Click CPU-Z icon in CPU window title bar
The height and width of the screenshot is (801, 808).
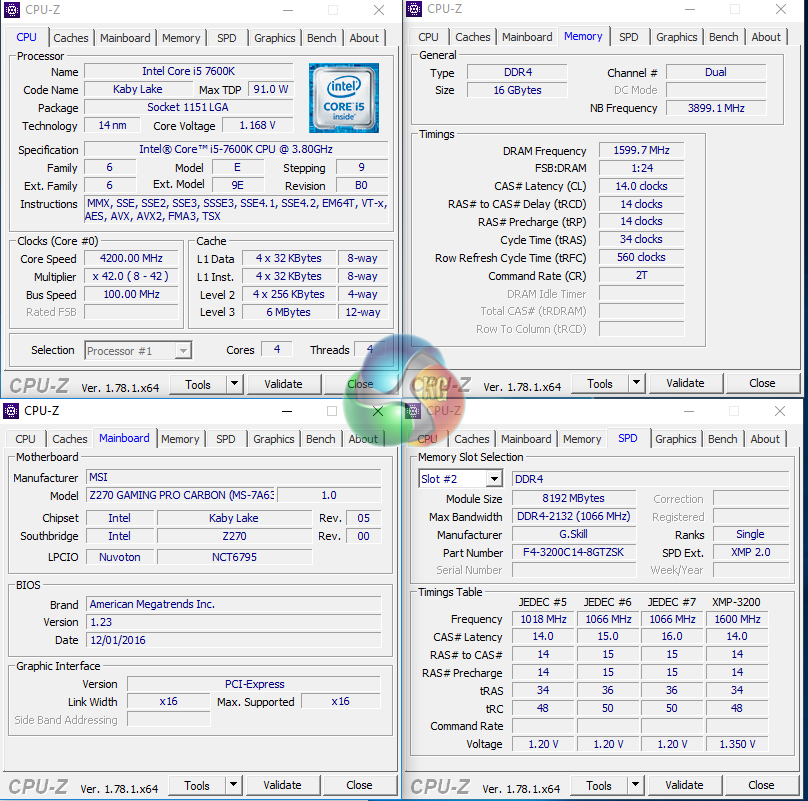tap(11, 11)
